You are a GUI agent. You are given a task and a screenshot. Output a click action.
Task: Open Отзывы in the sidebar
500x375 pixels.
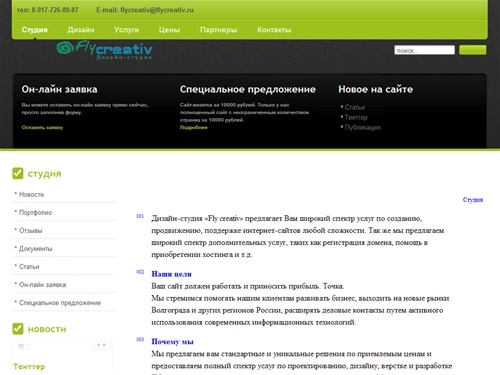30,231
